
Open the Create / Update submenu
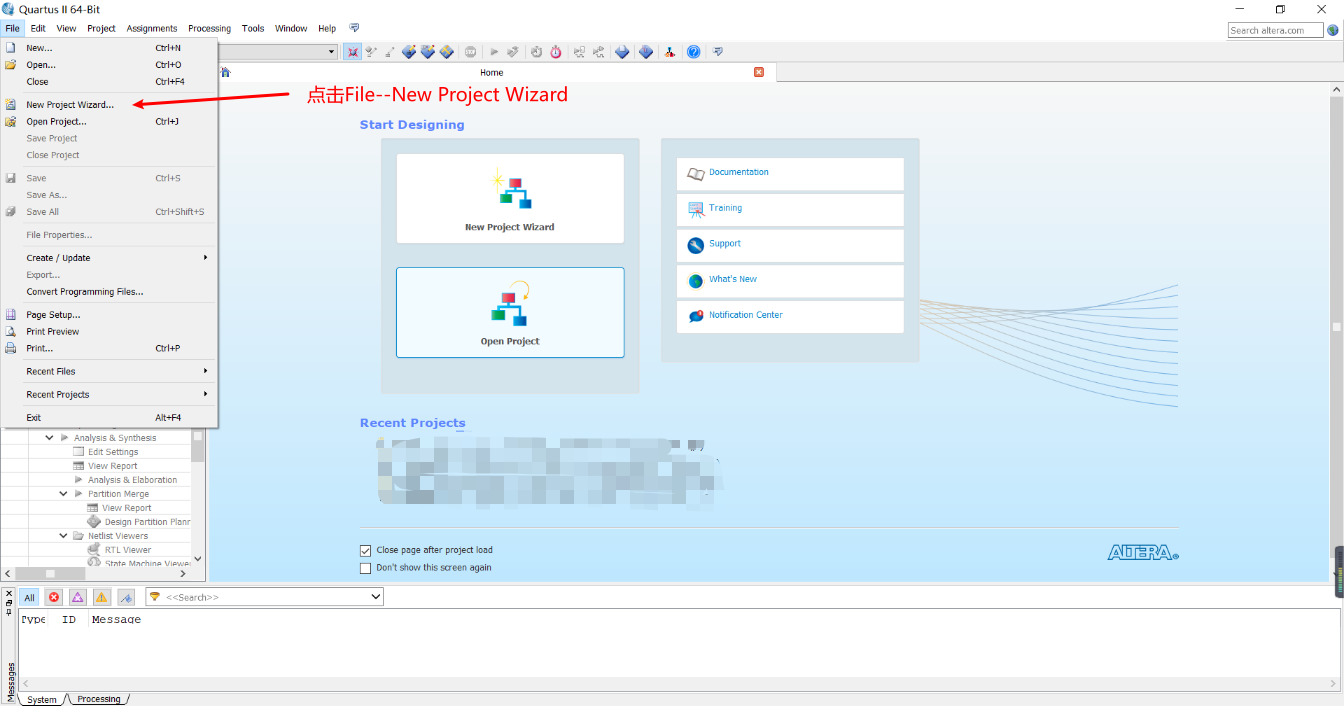click(x=110, y=258)
